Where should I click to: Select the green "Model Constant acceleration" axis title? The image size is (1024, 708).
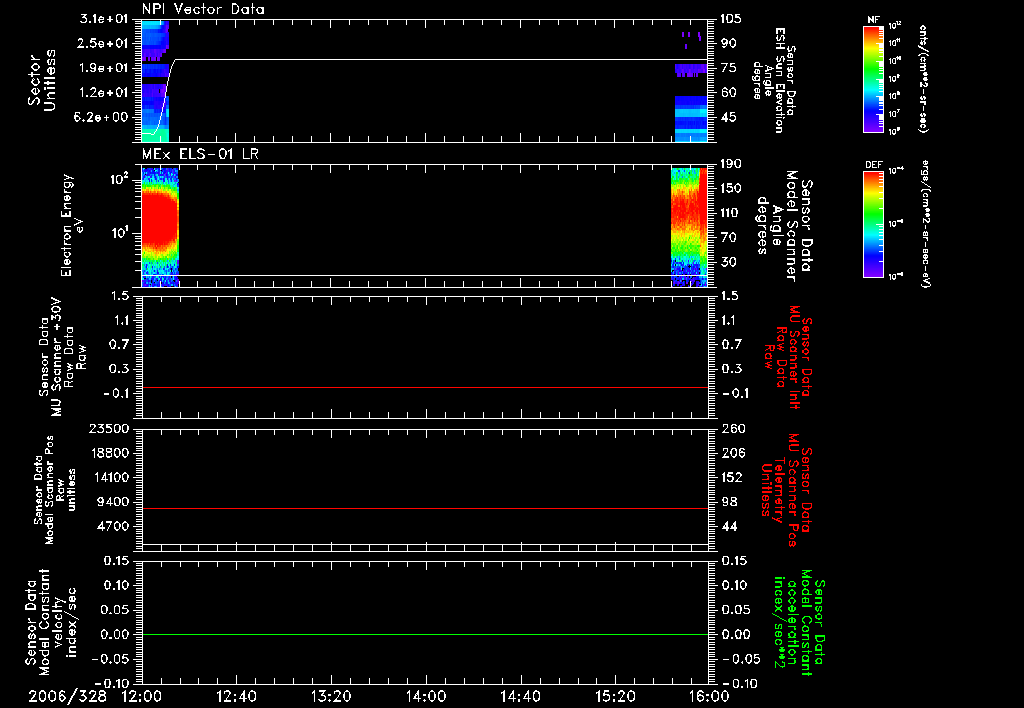pyautogui.click(x=799, y=622)
